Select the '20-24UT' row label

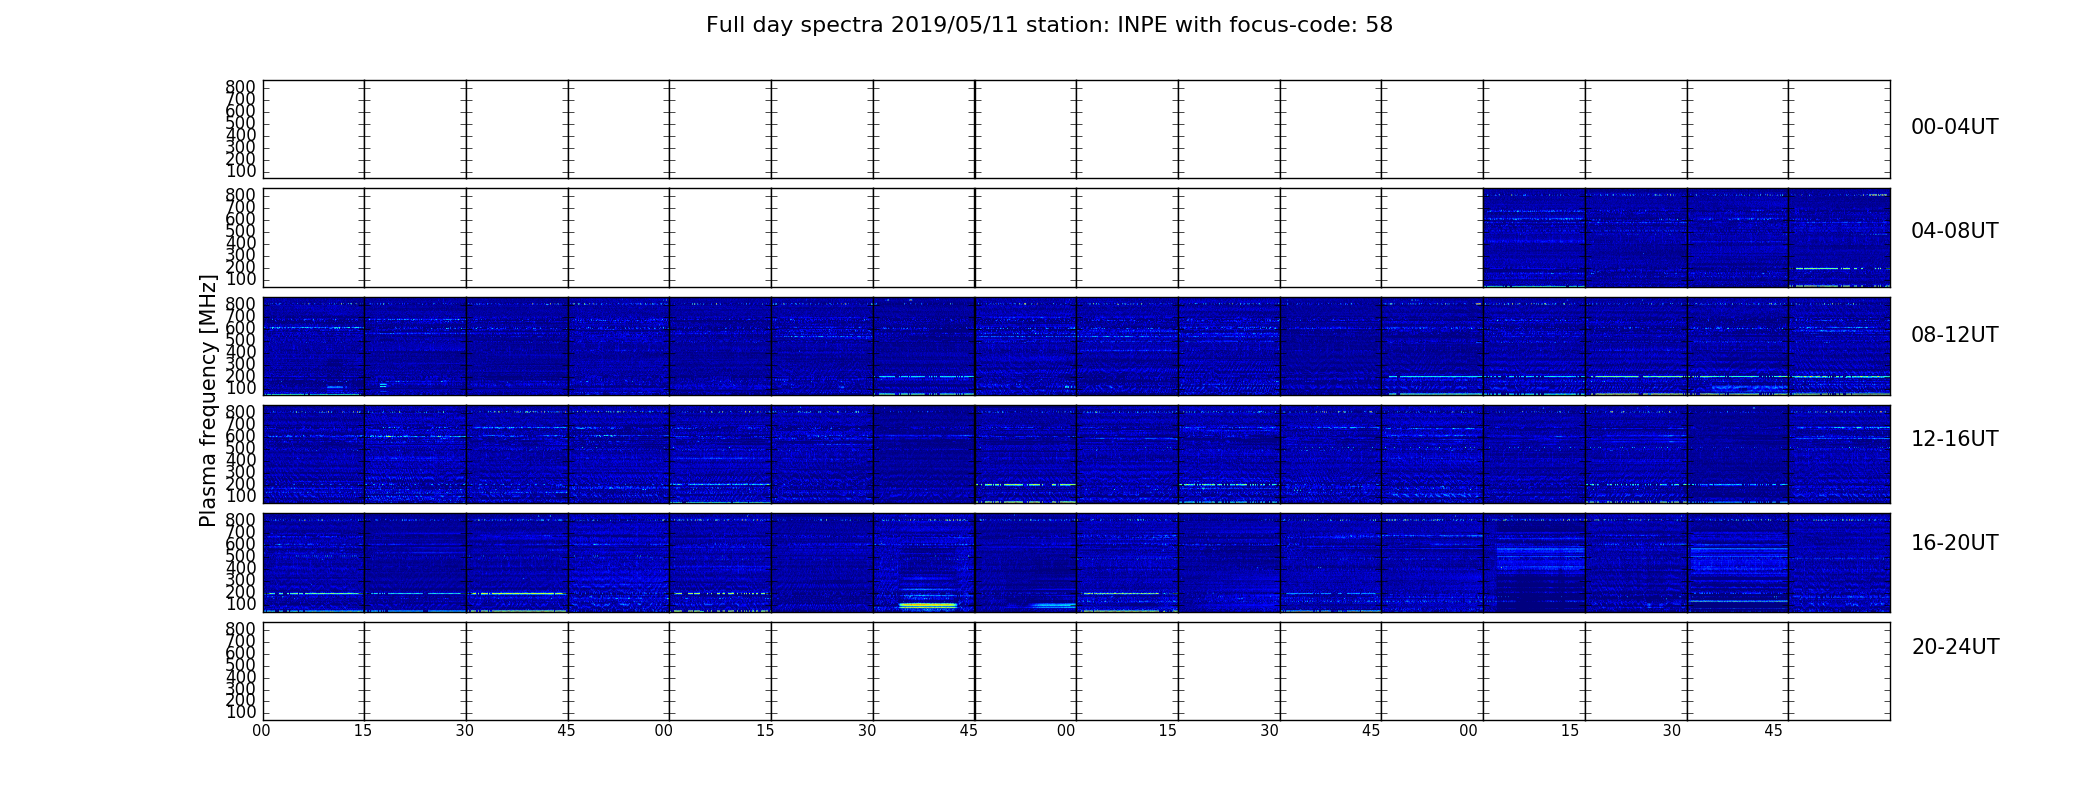pyautogui.click(x=1955, y=647)
